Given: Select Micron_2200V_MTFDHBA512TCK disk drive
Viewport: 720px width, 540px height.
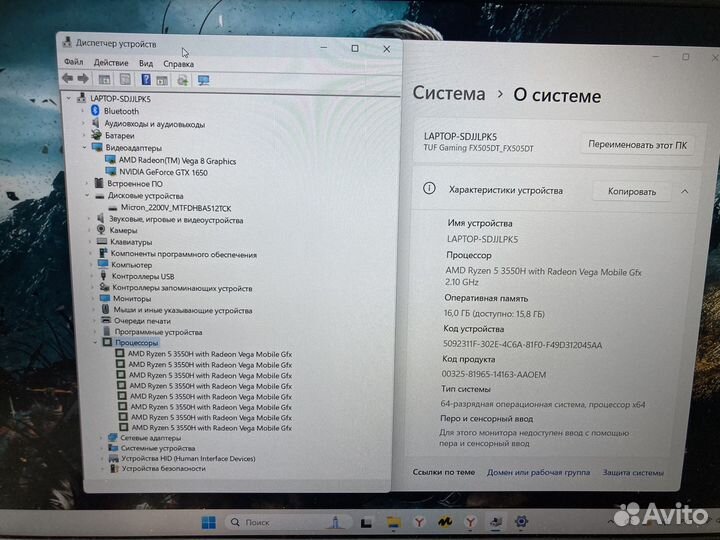Looking at the screenshot, I should 176,208.
